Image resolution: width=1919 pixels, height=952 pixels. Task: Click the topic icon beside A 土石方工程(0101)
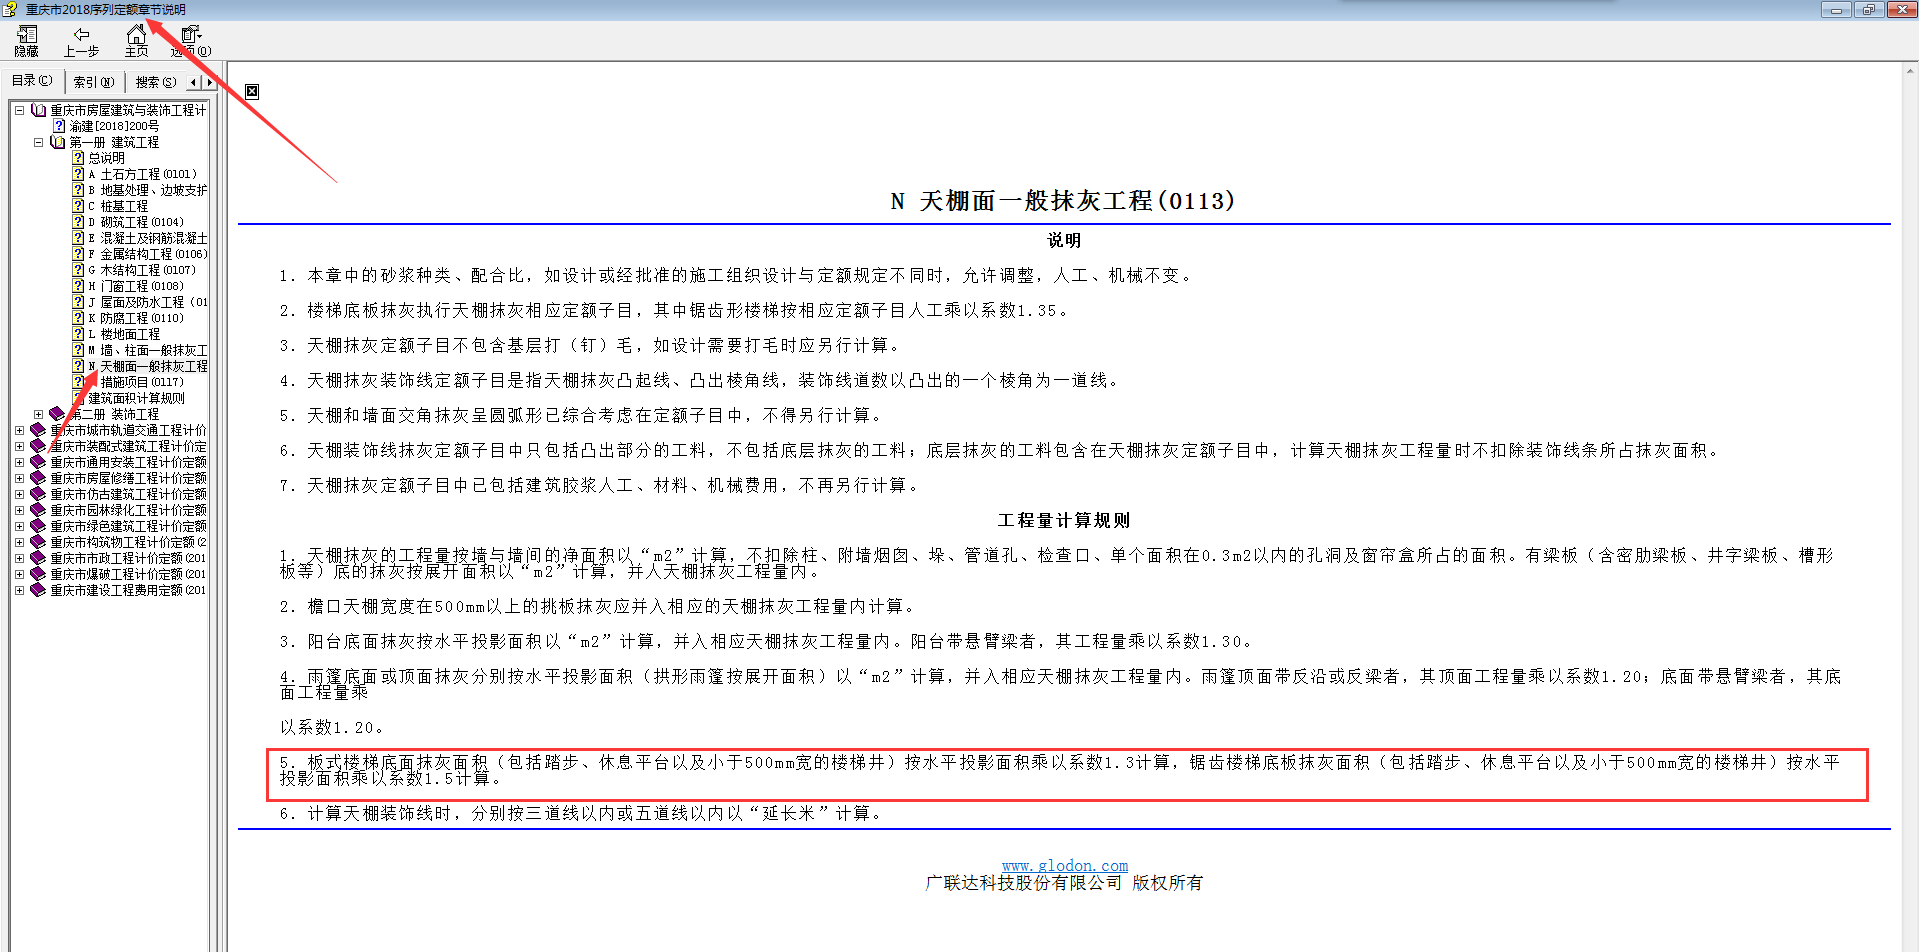[x=78, y=174]
